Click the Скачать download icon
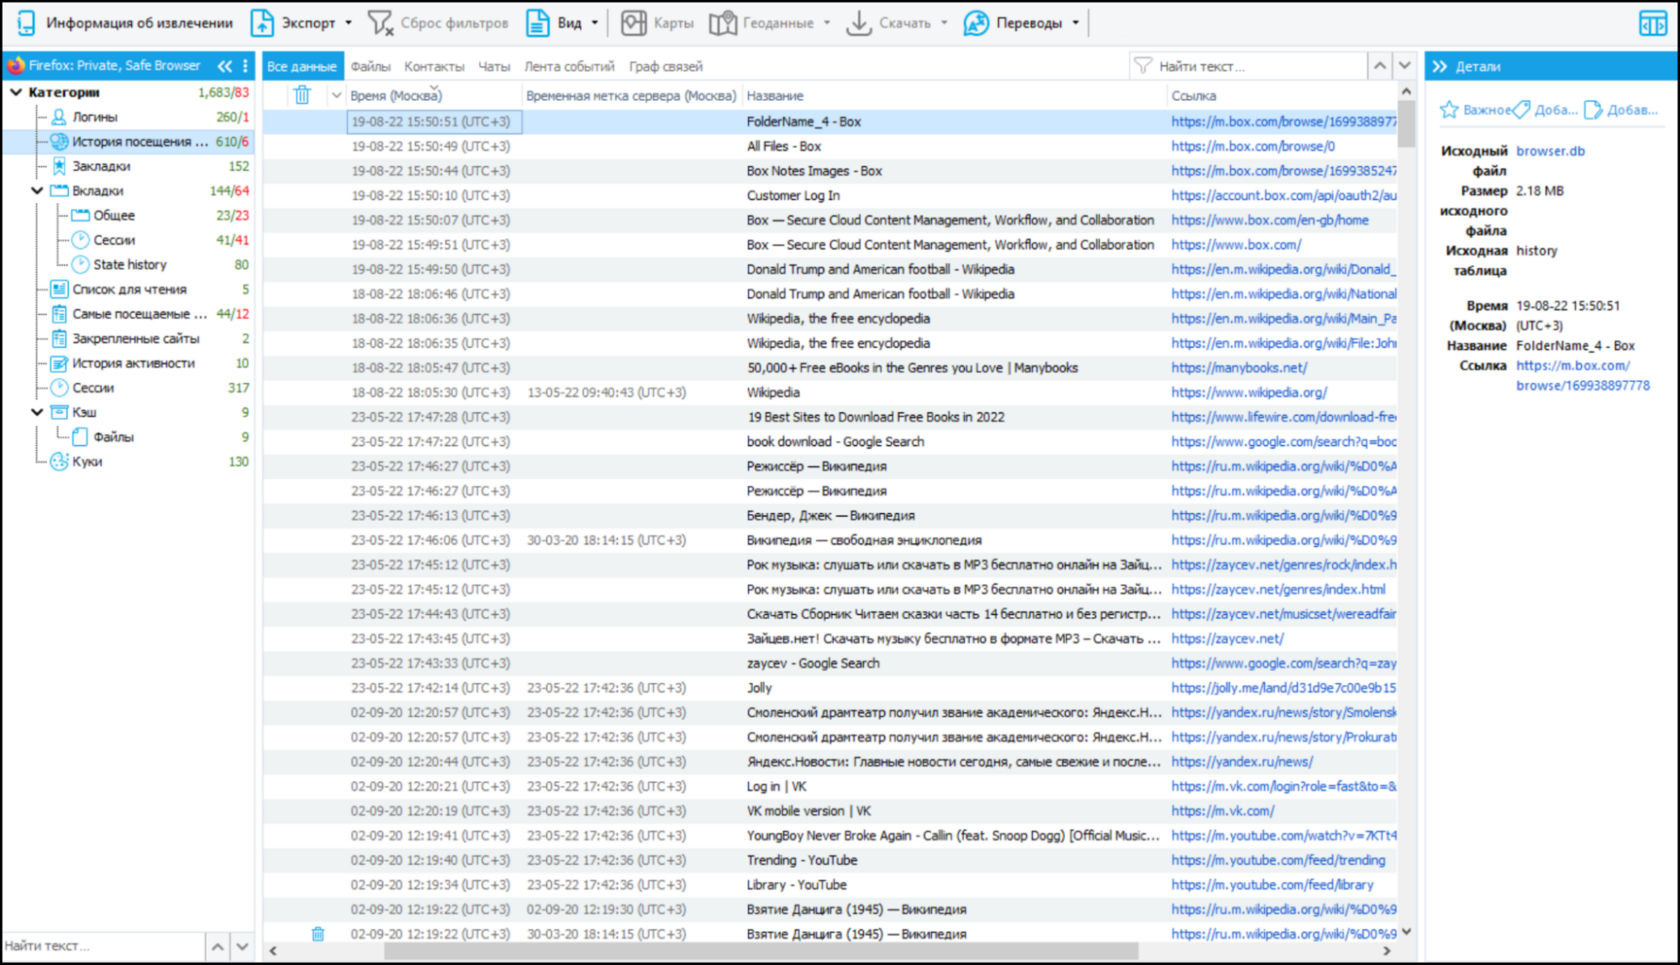This screenshot has height=965, width=1680. pos(859,23)
